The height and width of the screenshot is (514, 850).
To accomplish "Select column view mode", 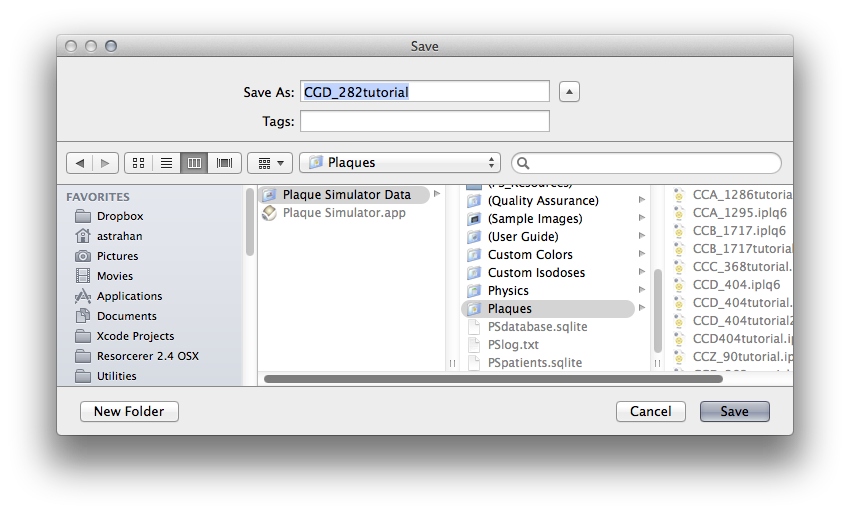I will pos(195,162).
